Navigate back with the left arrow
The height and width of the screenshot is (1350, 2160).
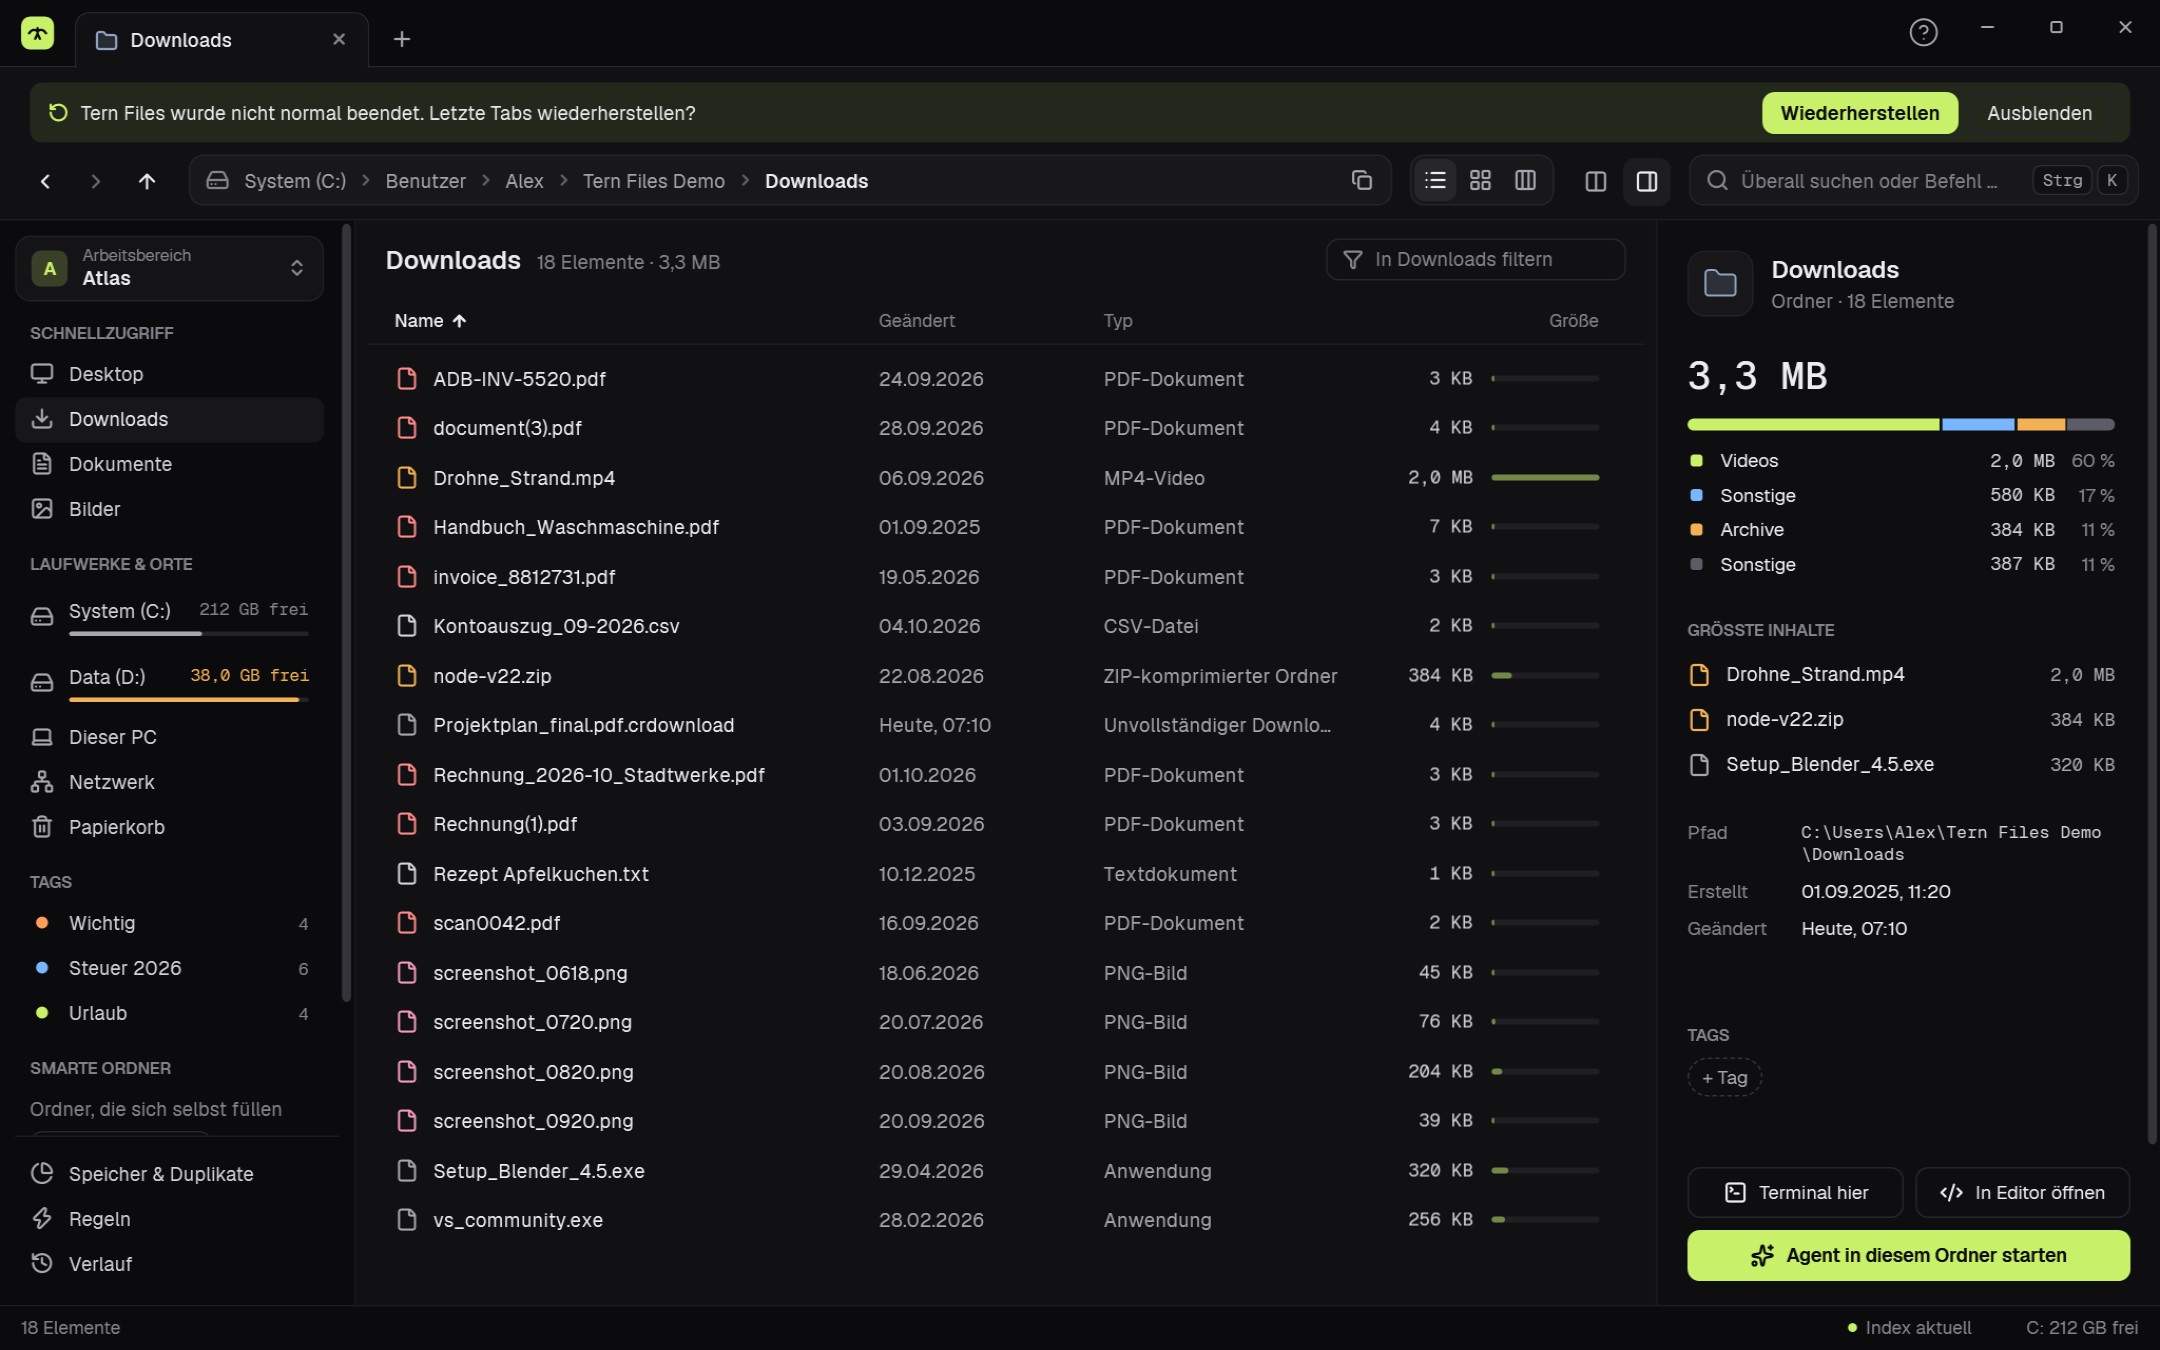[x=45, y=181]
